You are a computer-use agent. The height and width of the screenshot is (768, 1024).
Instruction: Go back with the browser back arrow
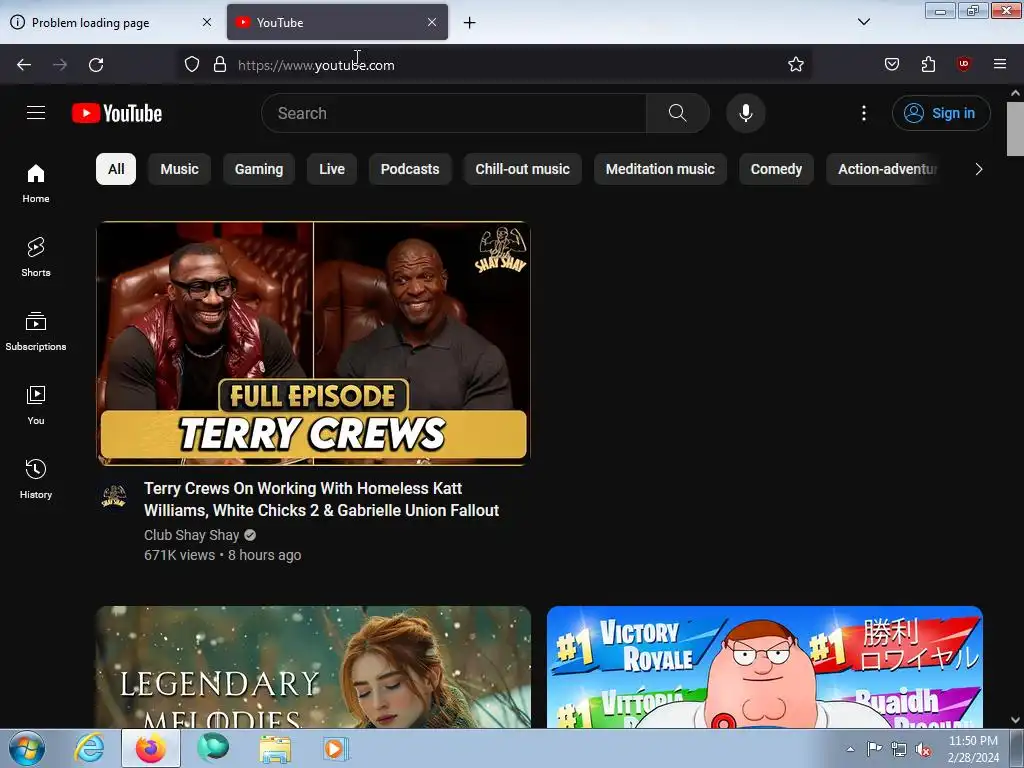point(24,65)
